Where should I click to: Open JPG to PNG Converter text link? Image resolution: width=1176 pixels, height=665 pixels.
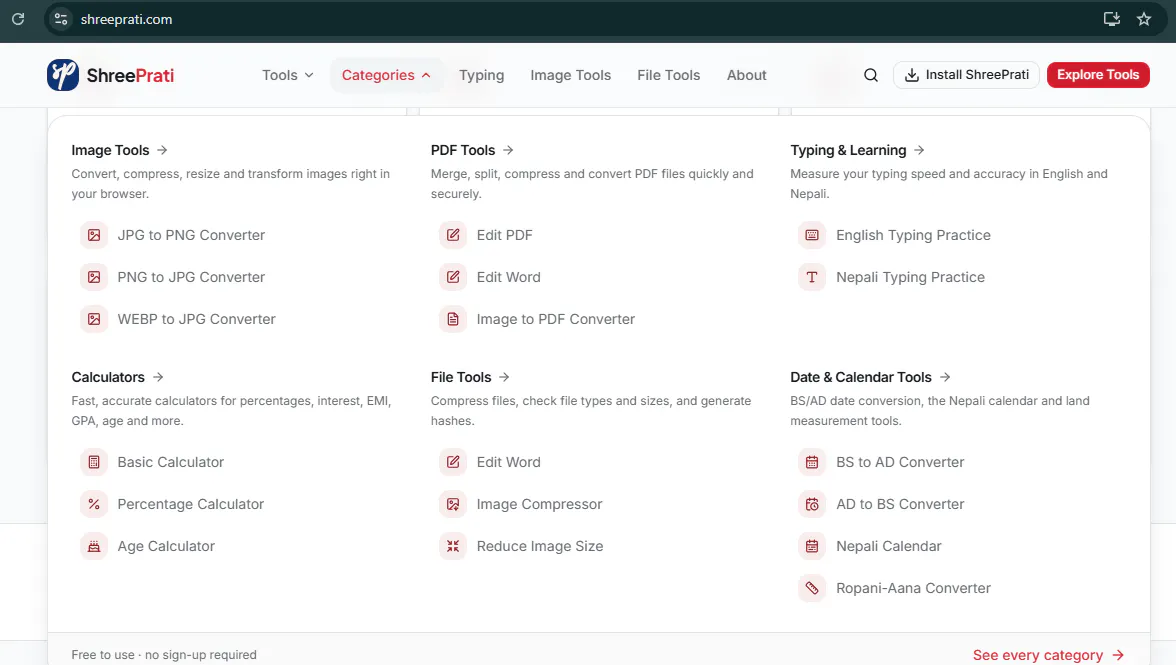tap(191, 235)
